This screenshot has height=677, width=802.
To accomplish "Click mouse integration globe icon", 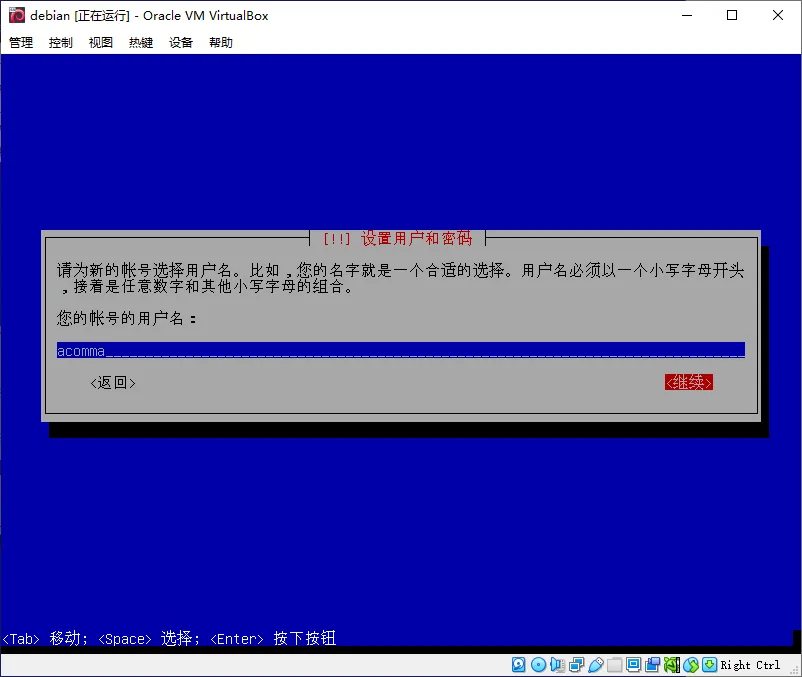I will (x=690, y=665).
